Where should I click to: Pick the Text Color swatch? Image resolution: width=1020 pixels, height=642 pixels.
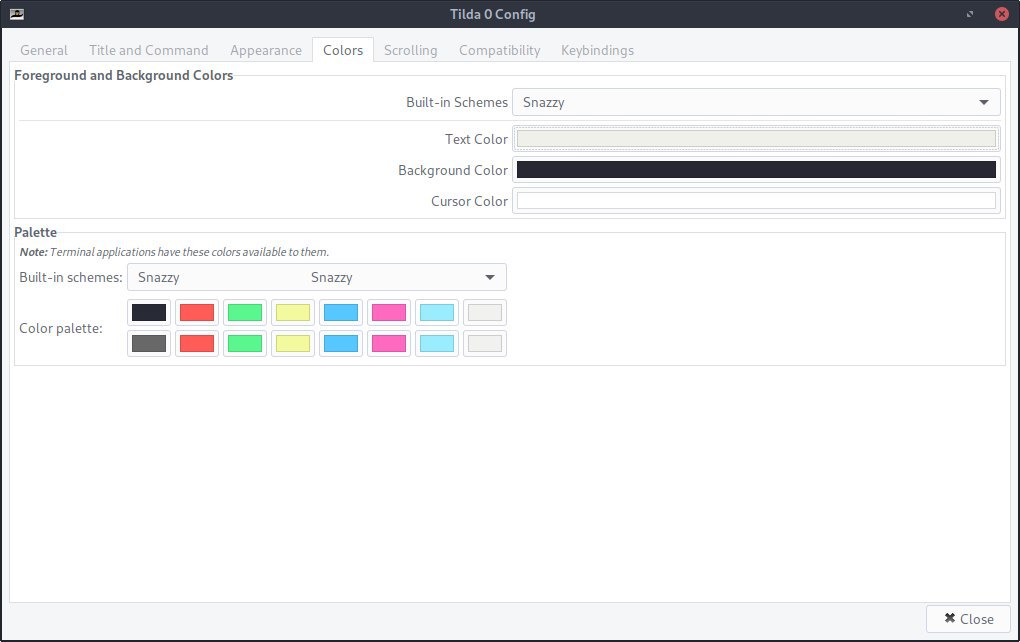point(756,139)
